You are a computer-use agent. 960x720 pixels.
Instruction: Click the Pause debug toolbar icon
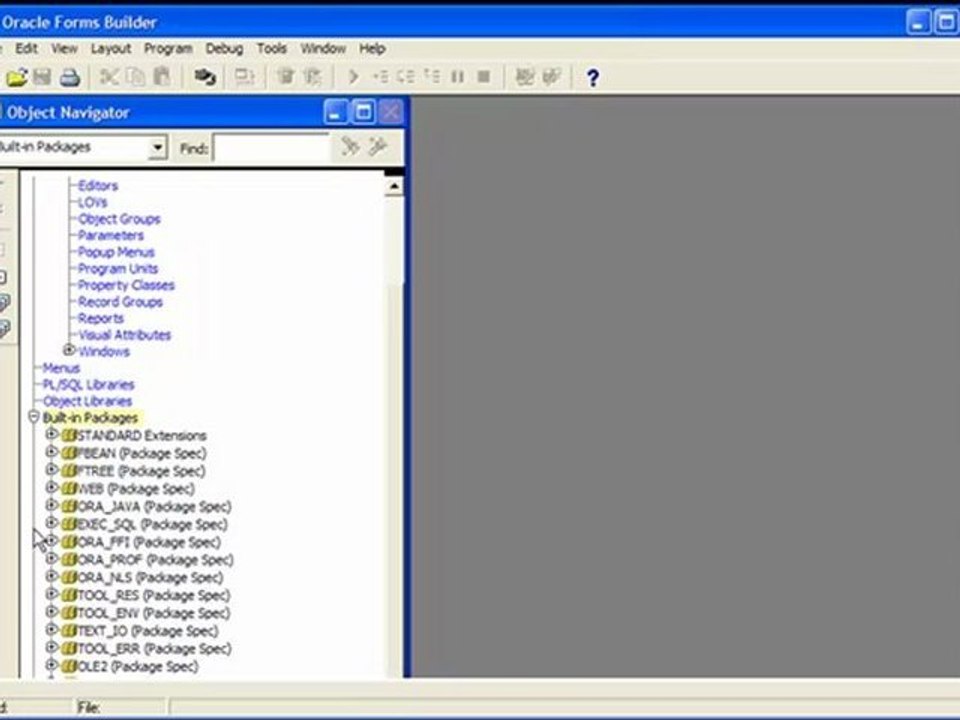[457, 77]
